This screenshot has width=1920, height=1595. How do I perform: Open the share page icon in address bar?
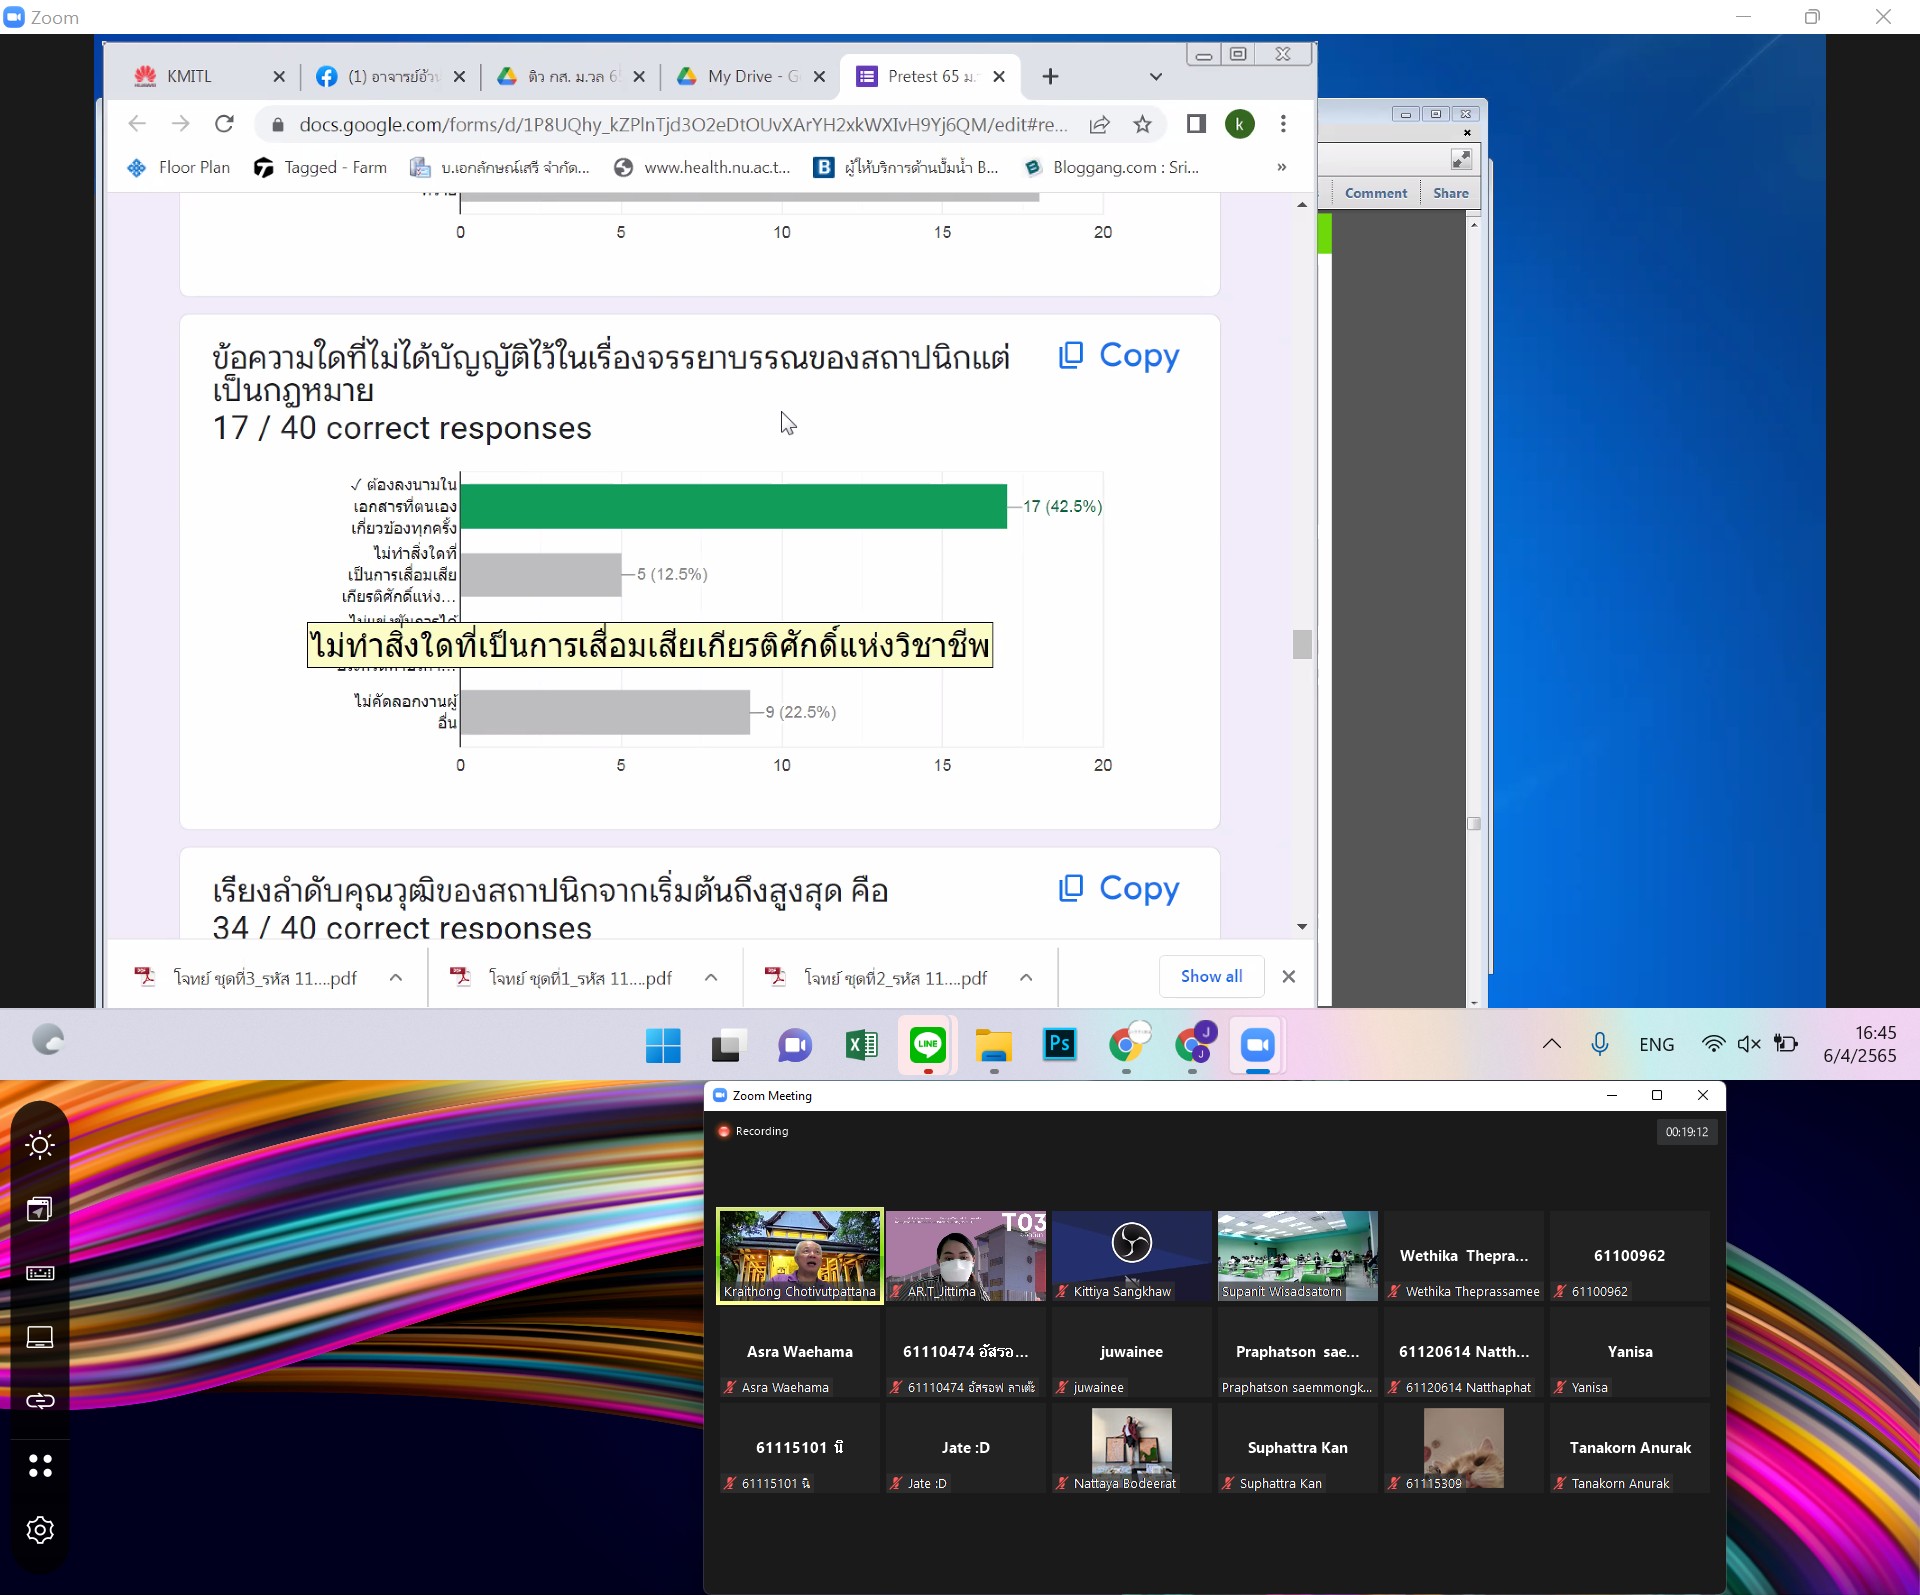[x=1099, y=124]
